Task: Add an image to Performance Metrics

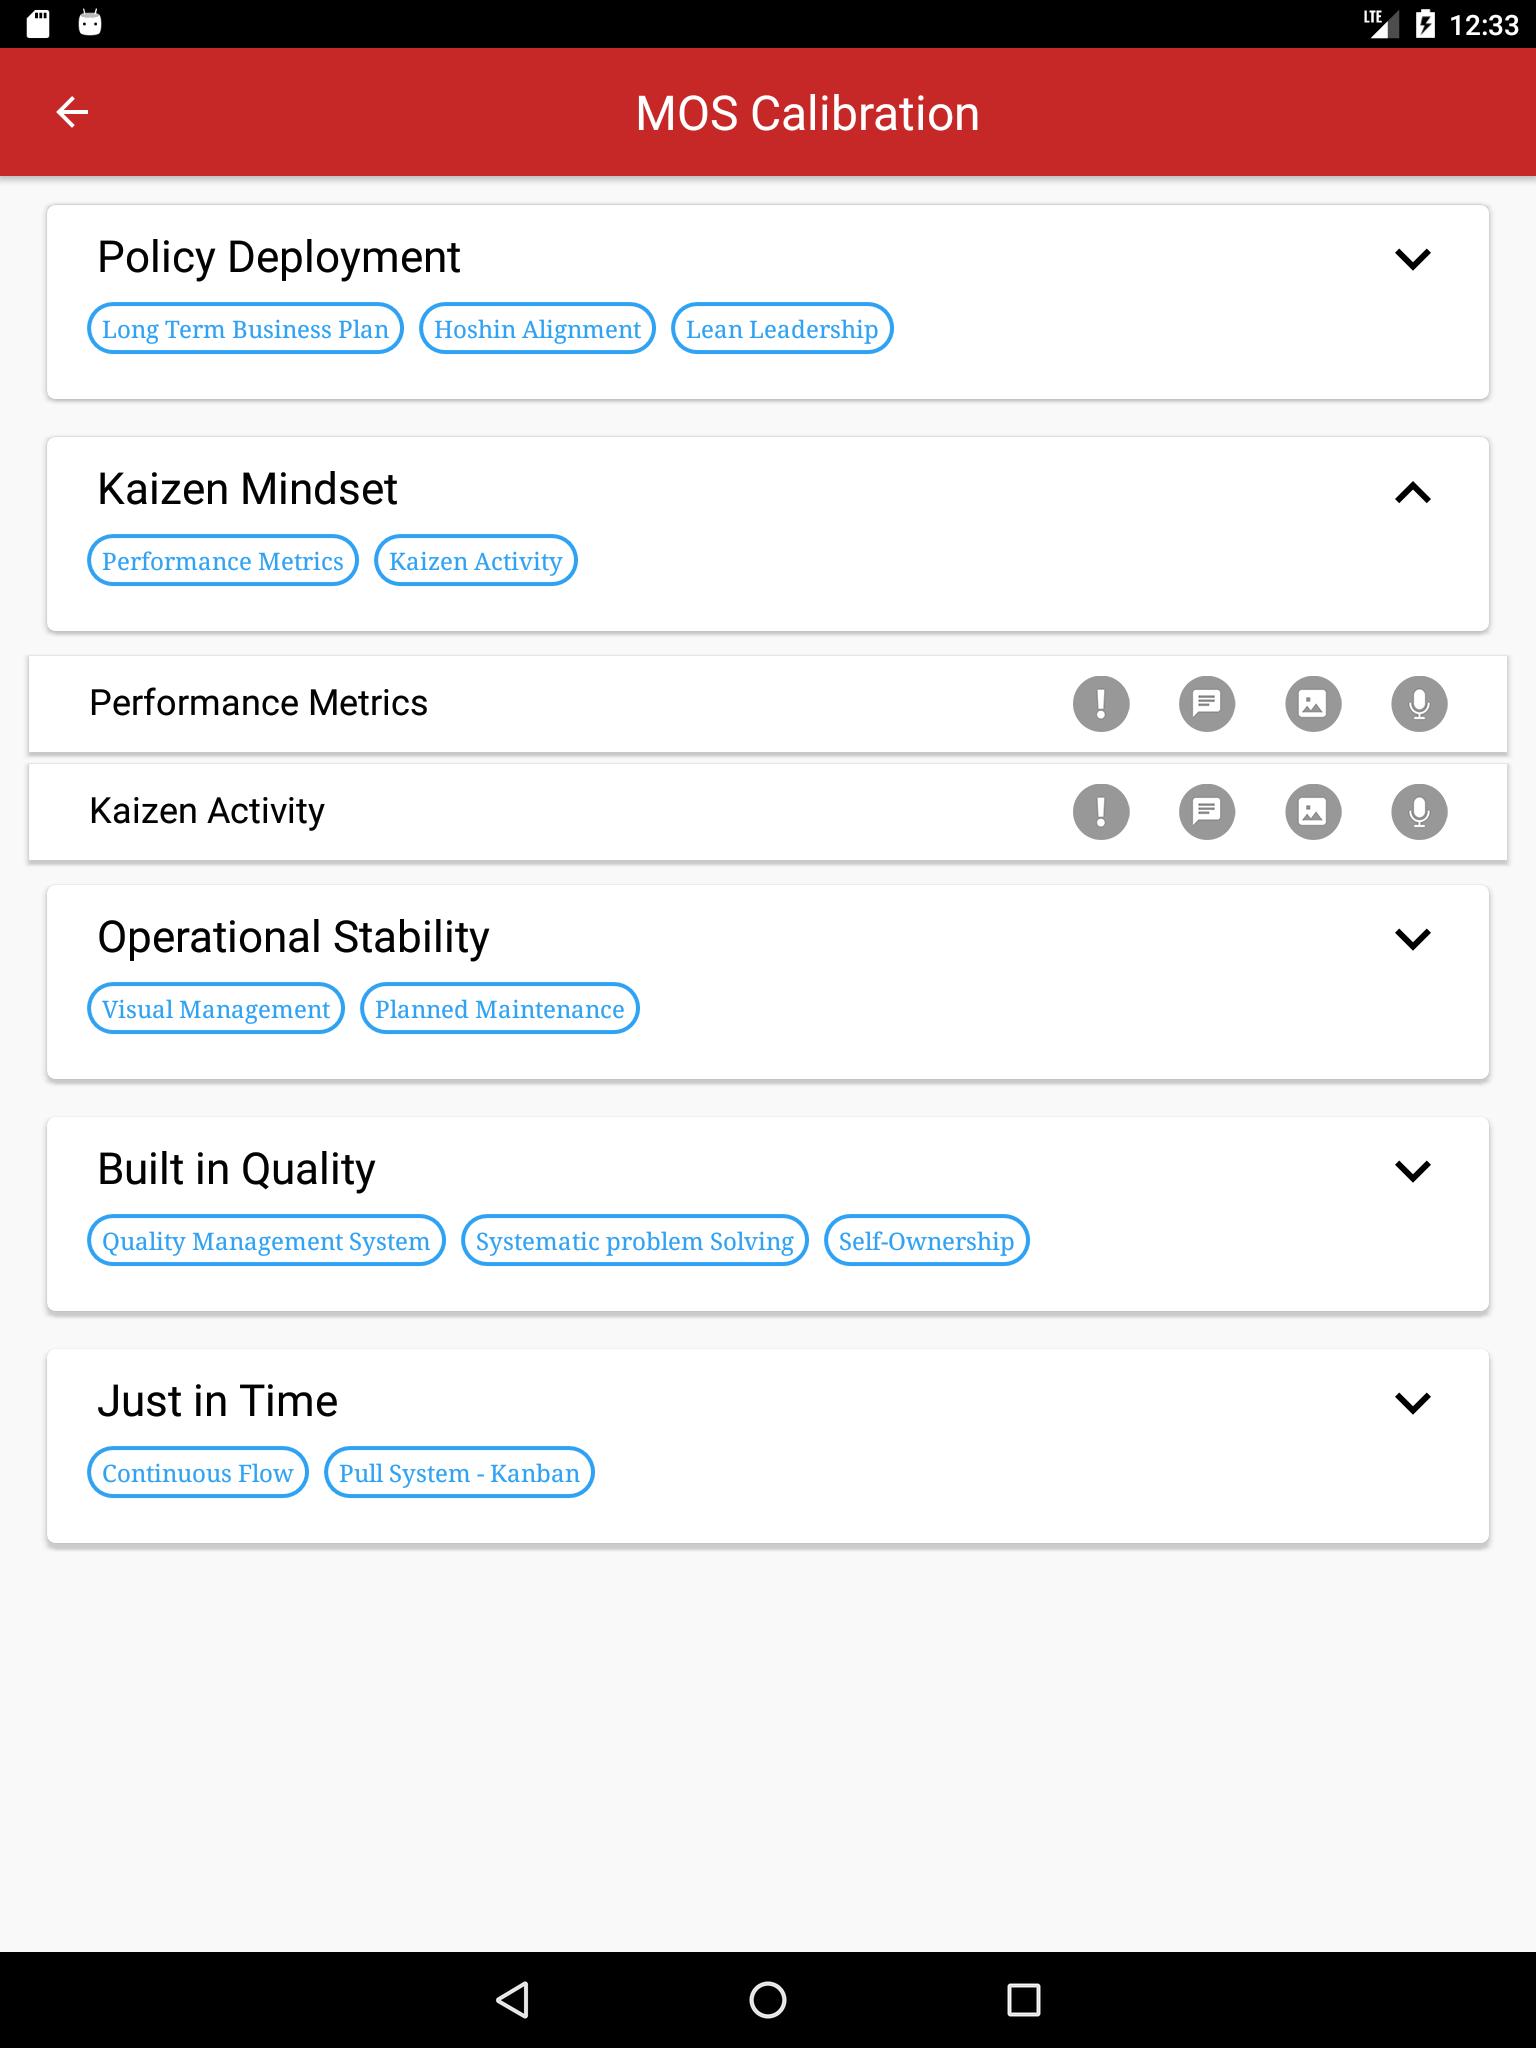Action: [1313, 703]
